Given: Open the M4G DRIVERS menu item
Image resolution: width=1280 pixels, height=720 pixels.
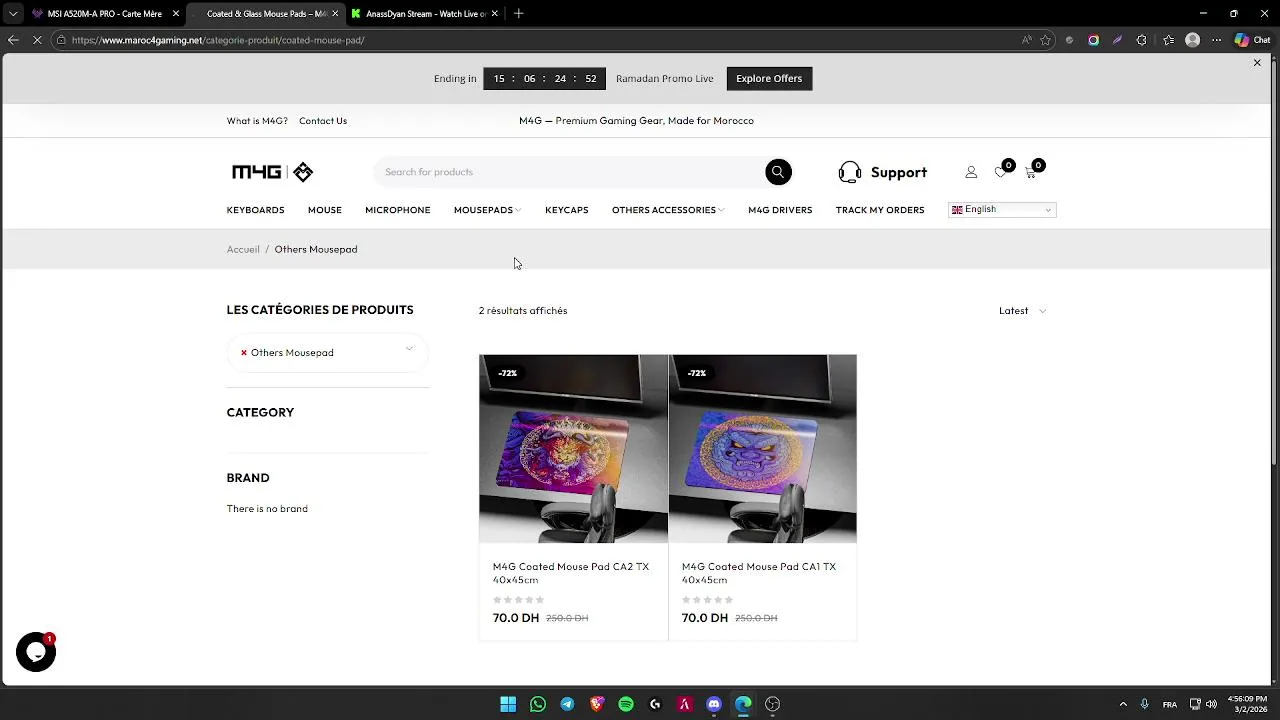Looking at the screenshot, I should (x=780, y=210).
